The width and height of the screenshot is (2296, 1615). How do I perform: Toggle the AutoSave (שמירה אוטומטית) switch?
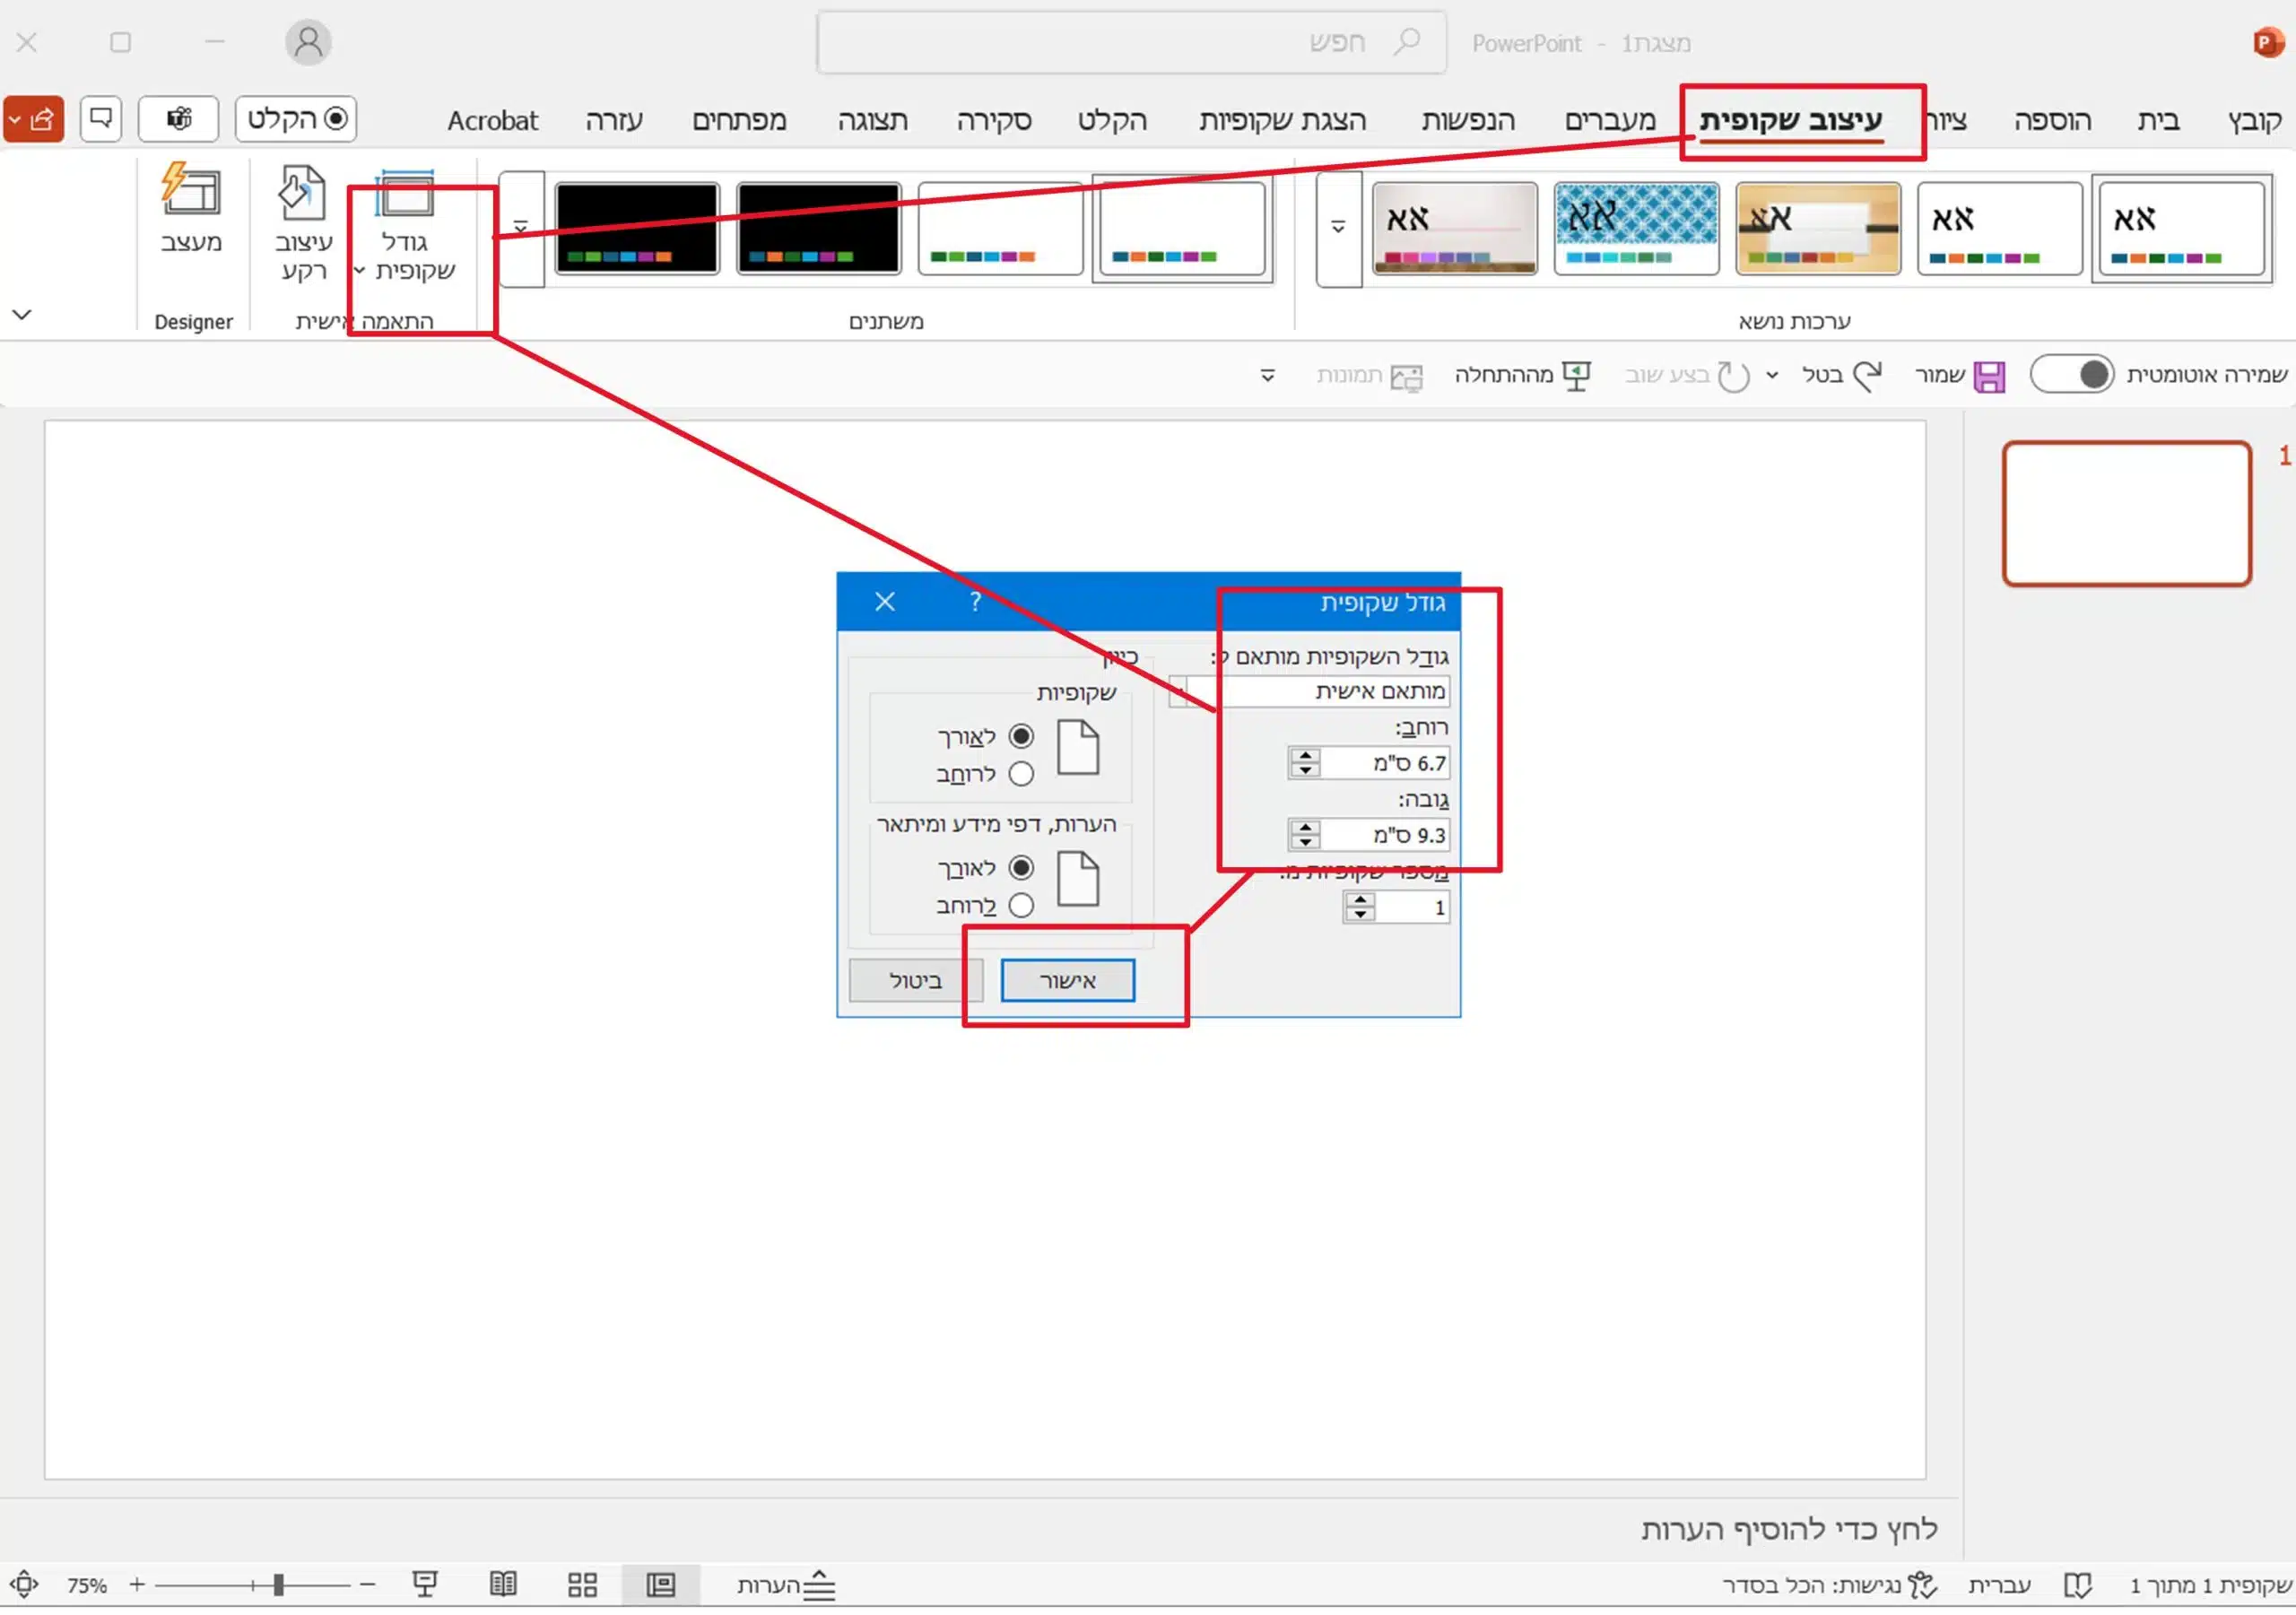click(x=2071, y=375)
